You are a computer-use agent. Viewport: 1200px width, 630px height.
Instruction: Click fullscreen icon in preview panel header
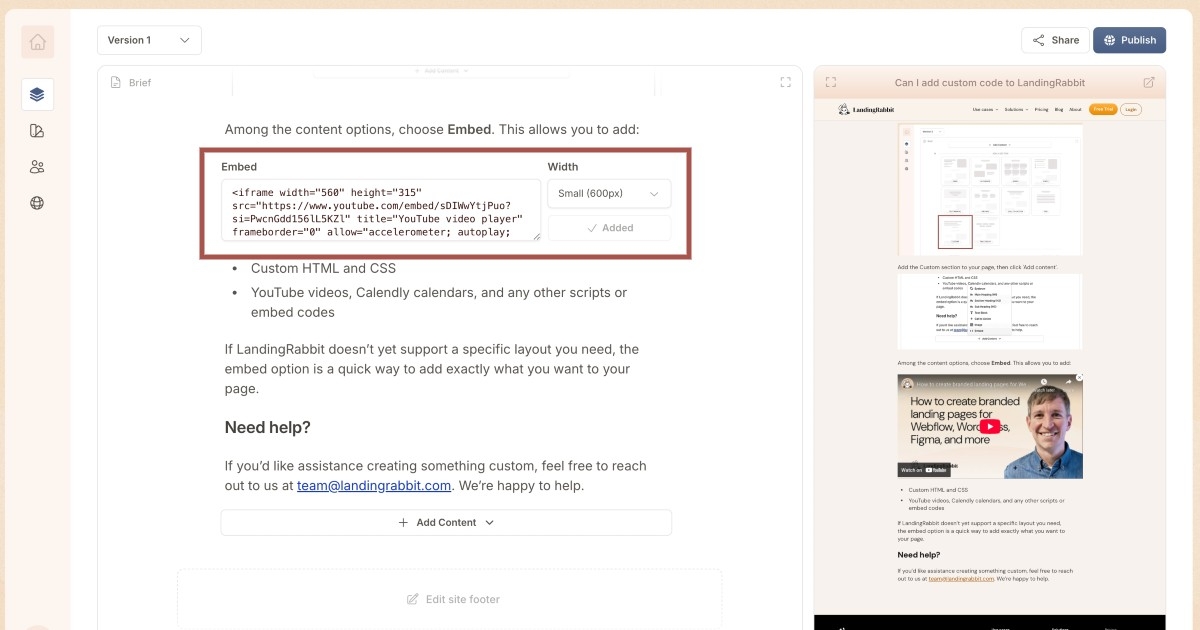click(831, 83)
